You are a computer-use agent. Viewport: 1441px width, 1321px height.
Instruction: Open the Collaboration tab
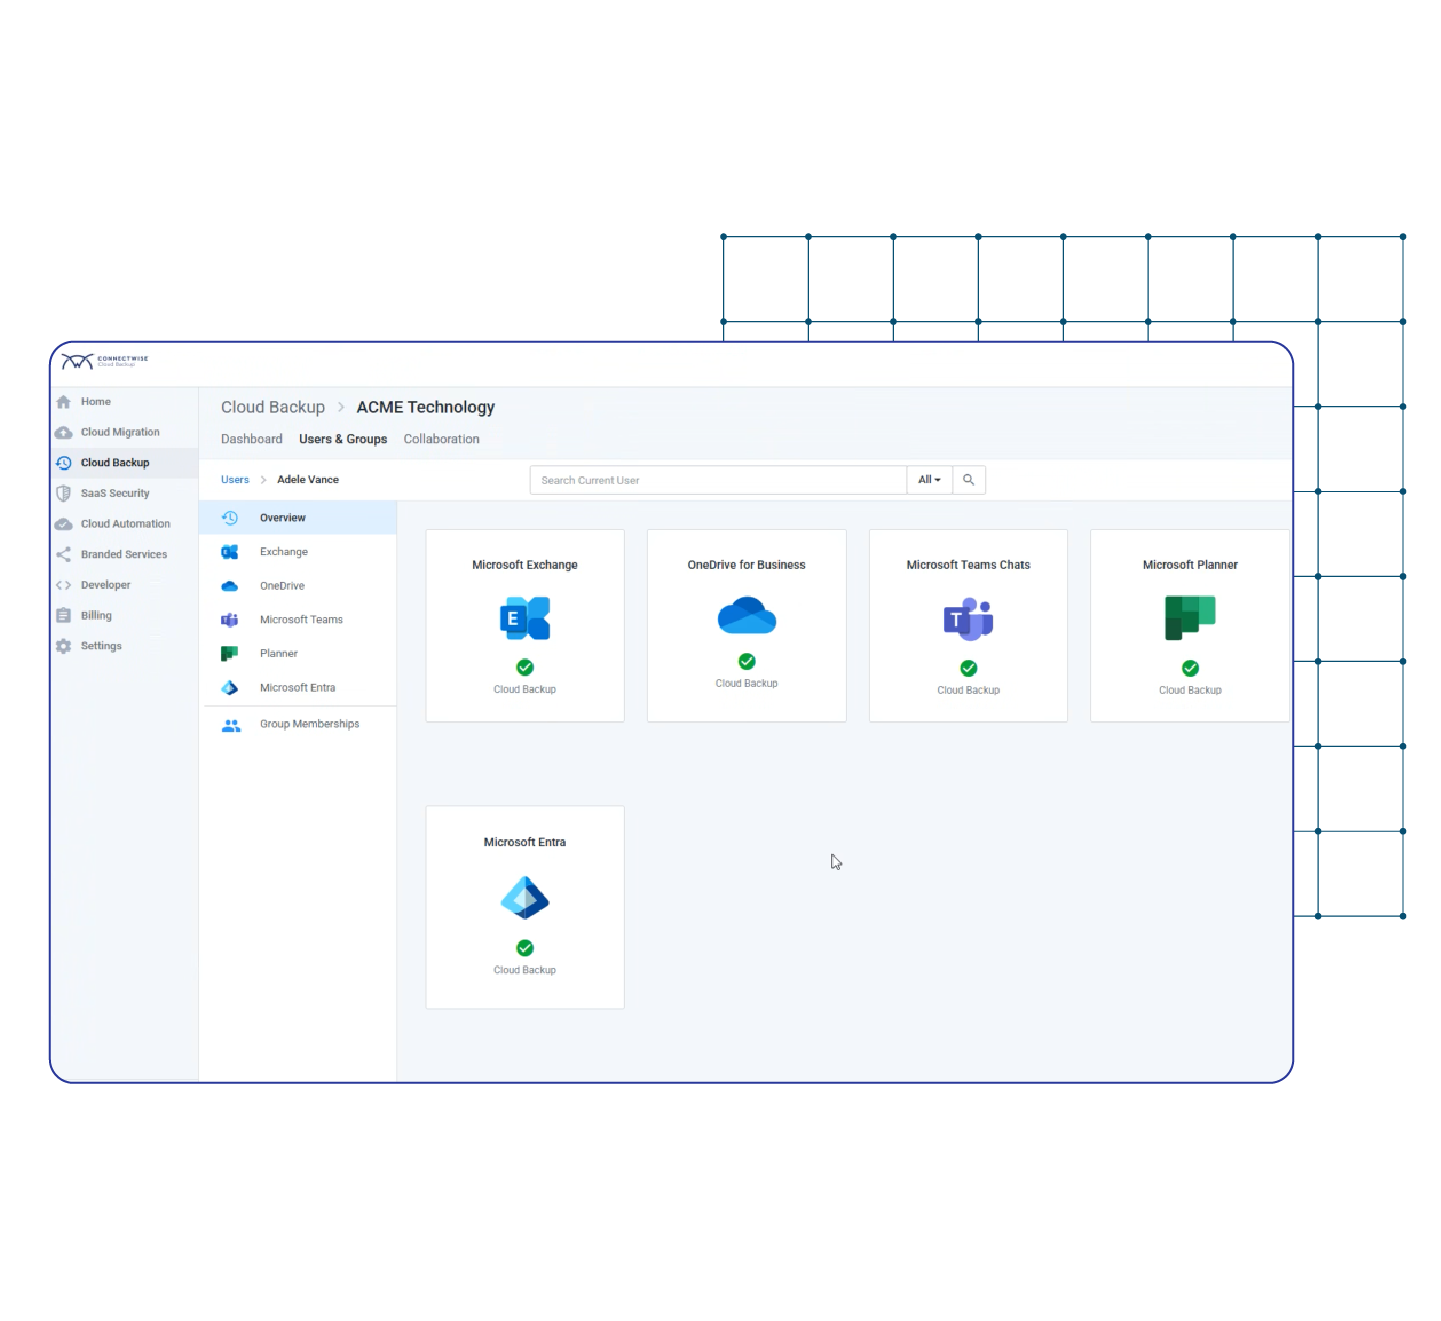(441, 439)
